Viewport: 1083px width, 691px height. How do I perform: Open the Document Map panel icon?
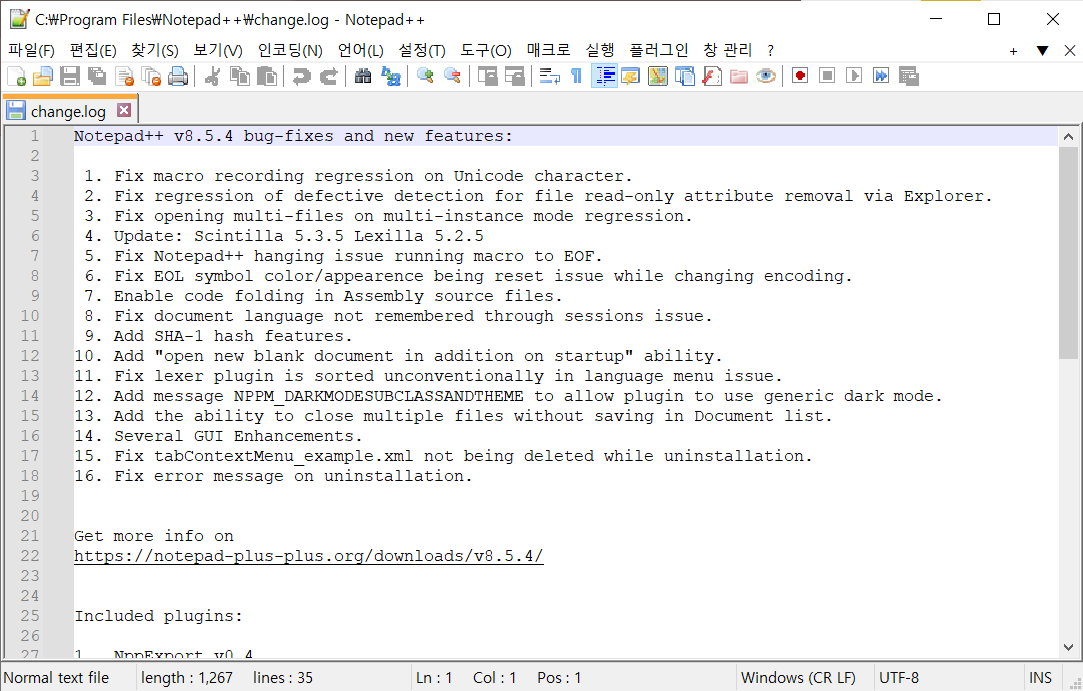(x=658, y=76)
